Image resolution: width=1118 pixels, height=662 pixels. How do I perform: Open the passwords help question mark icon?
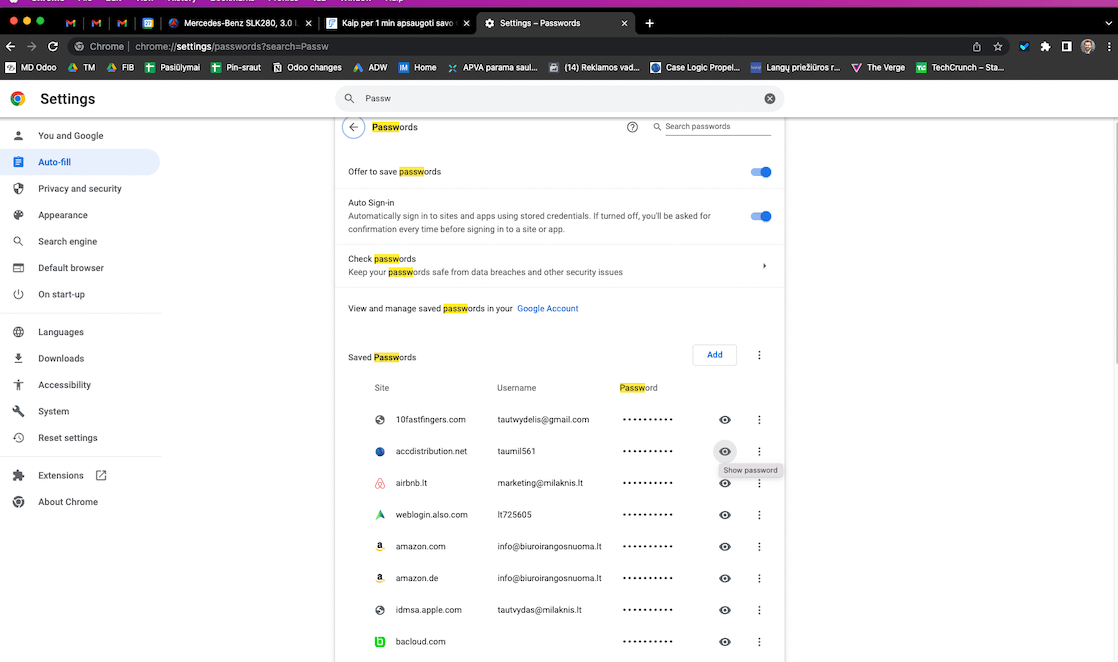(632, 128)
